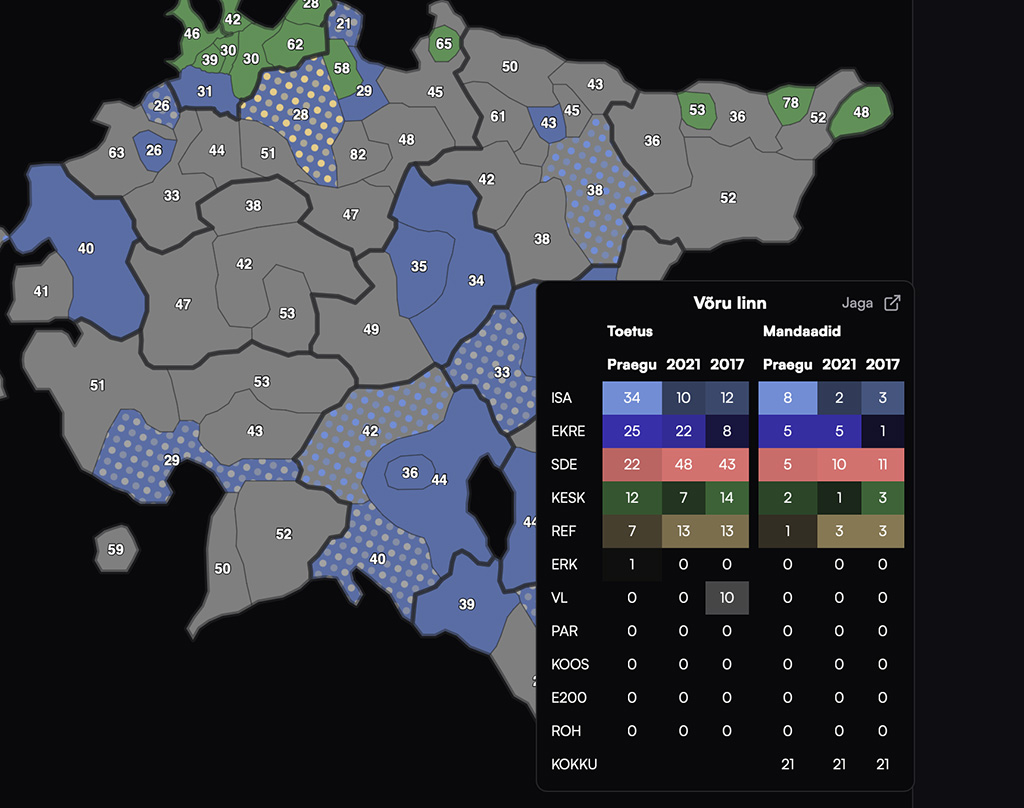
Task: Select the green map region labeled 78
Action: (790, 104)
